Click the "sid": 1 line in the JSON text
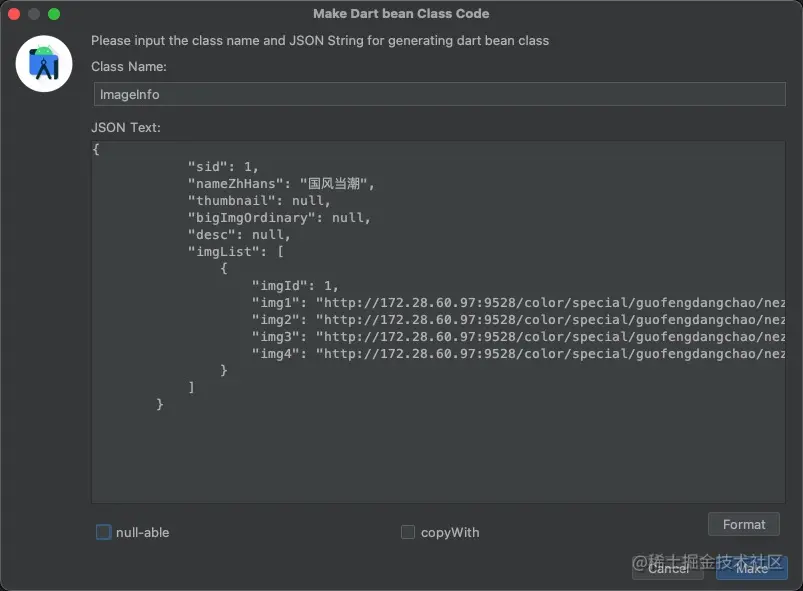The height and width of the screenshot is (591, 803). click(x=223, y=167)
